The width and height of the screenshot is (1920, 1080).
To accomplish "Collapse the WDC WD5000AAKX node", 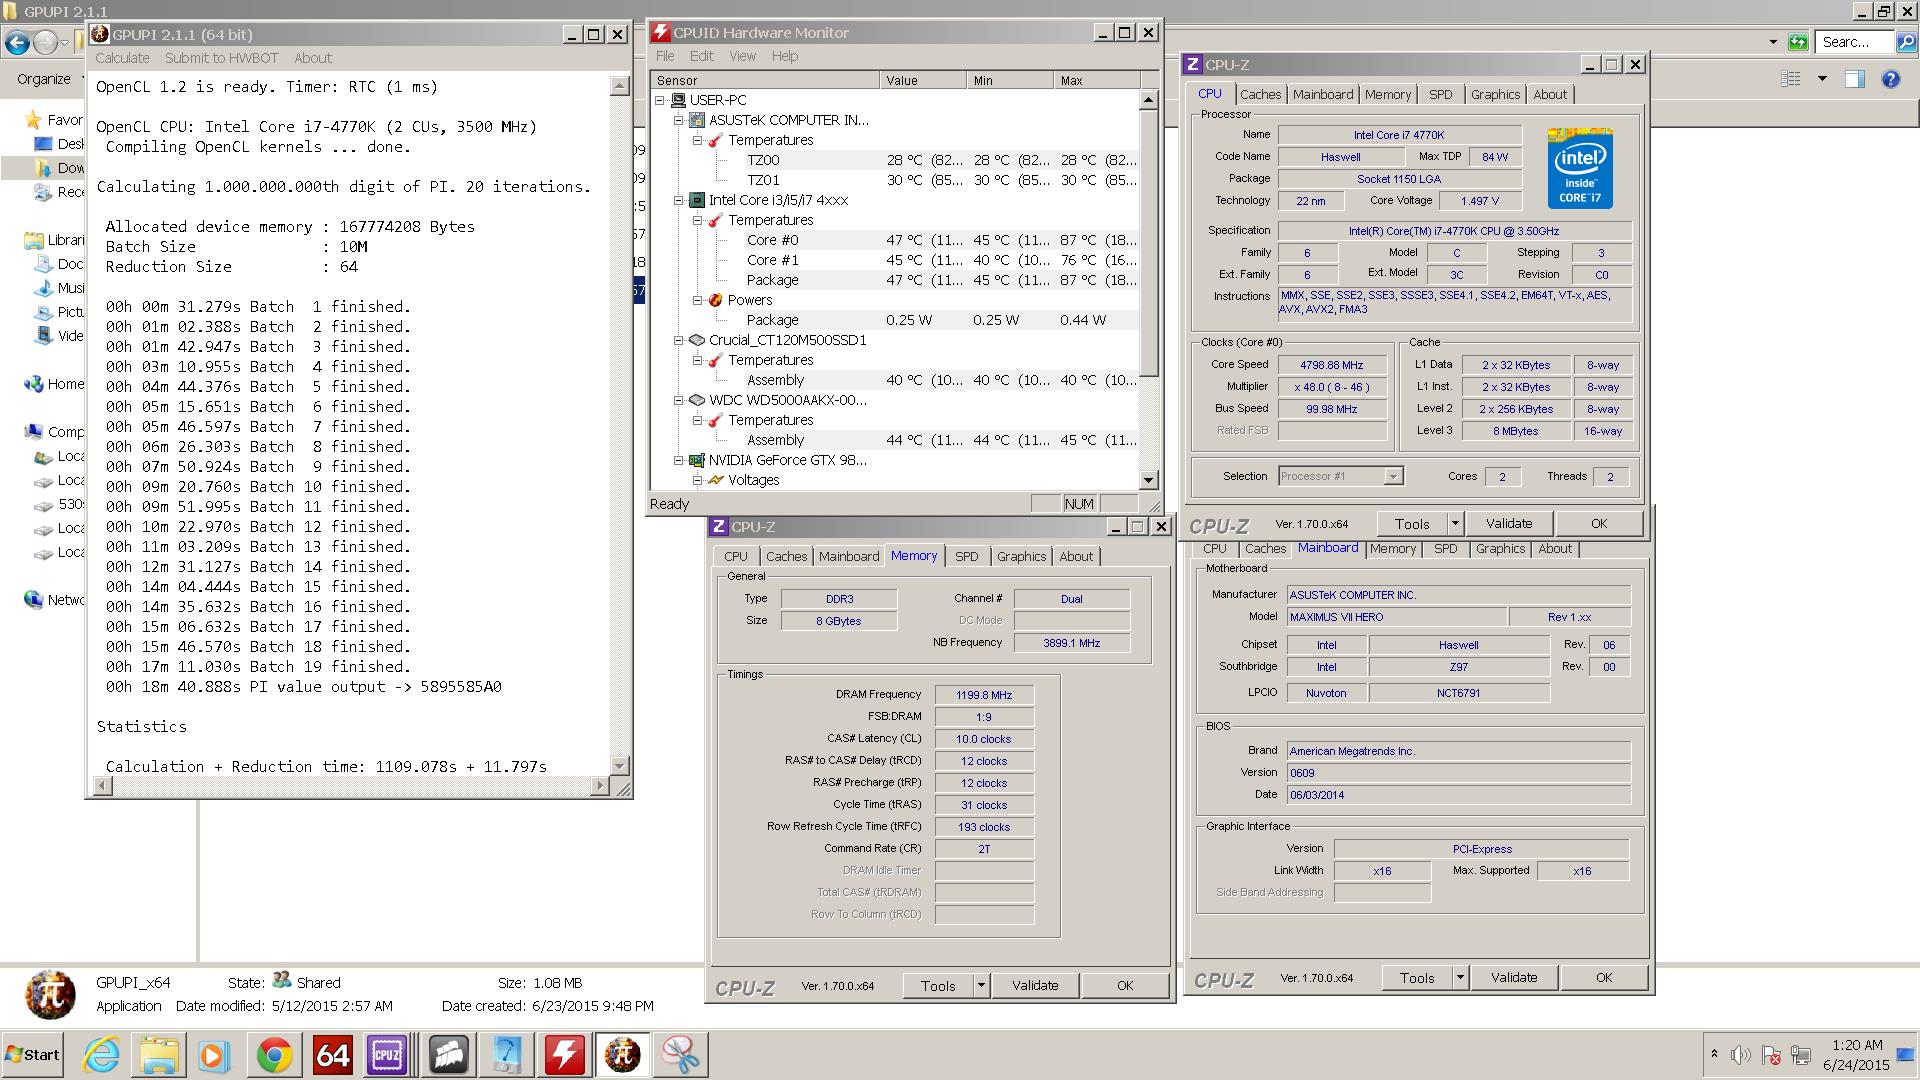I will 679,400.
